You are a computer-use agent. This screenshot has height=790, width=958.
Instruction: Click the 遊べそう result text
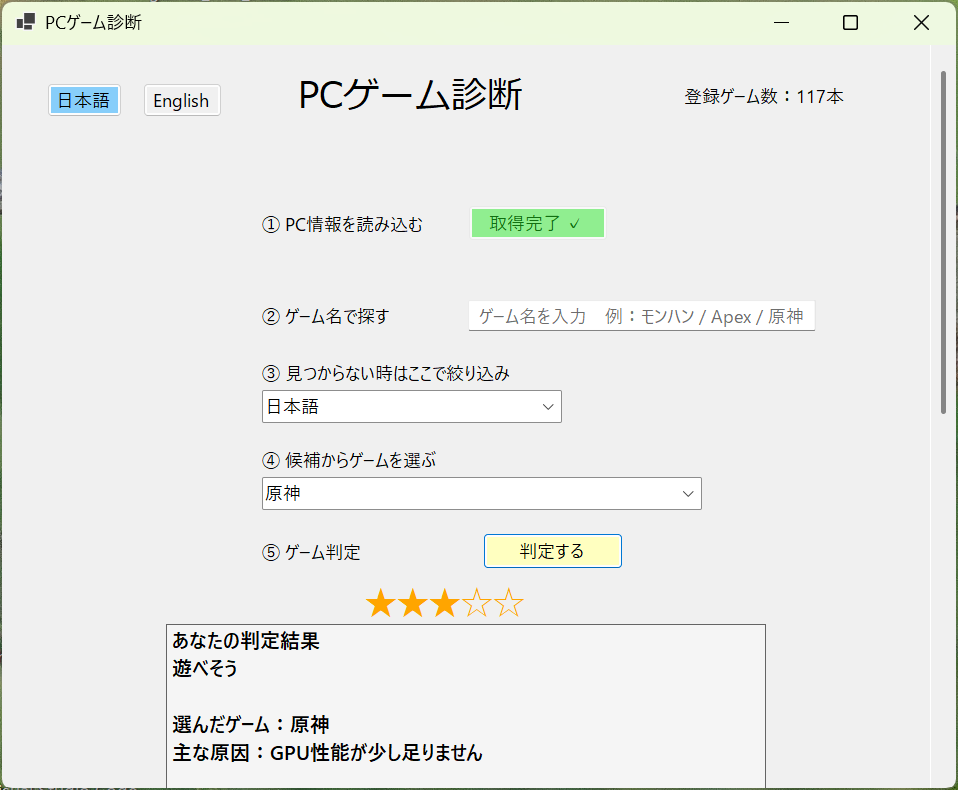pos(205,668)
